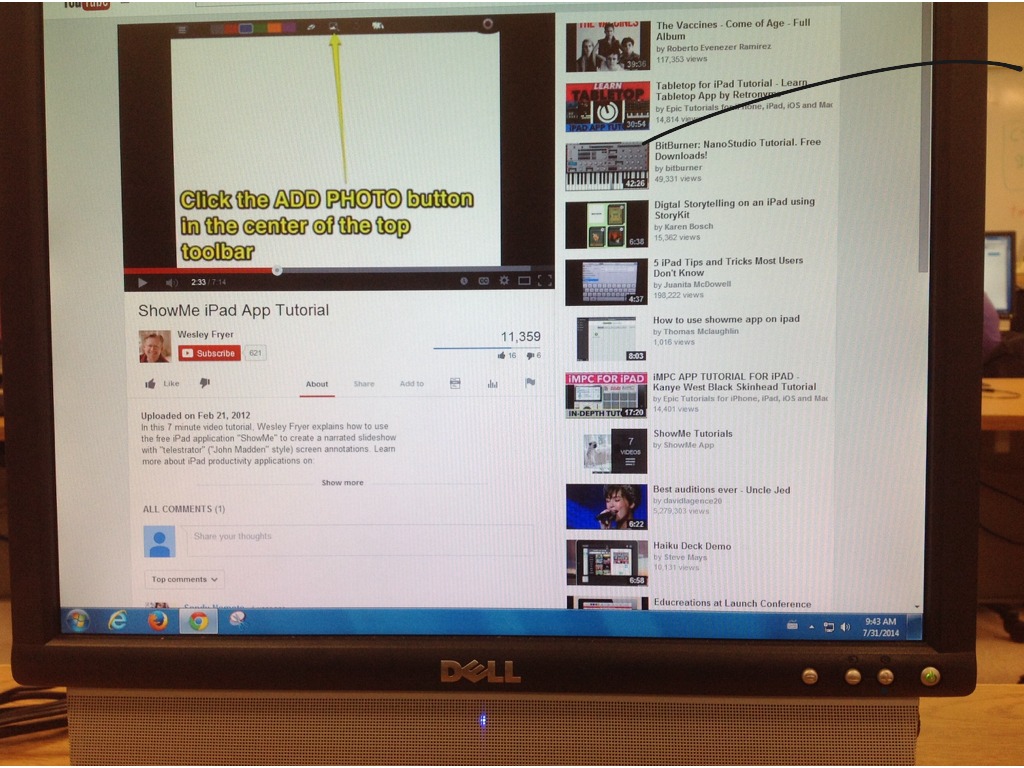Open the transcript icon beside Add to
Viewport: 1024px width, 768px height.
pyautogui.click(x=455, y=383)
